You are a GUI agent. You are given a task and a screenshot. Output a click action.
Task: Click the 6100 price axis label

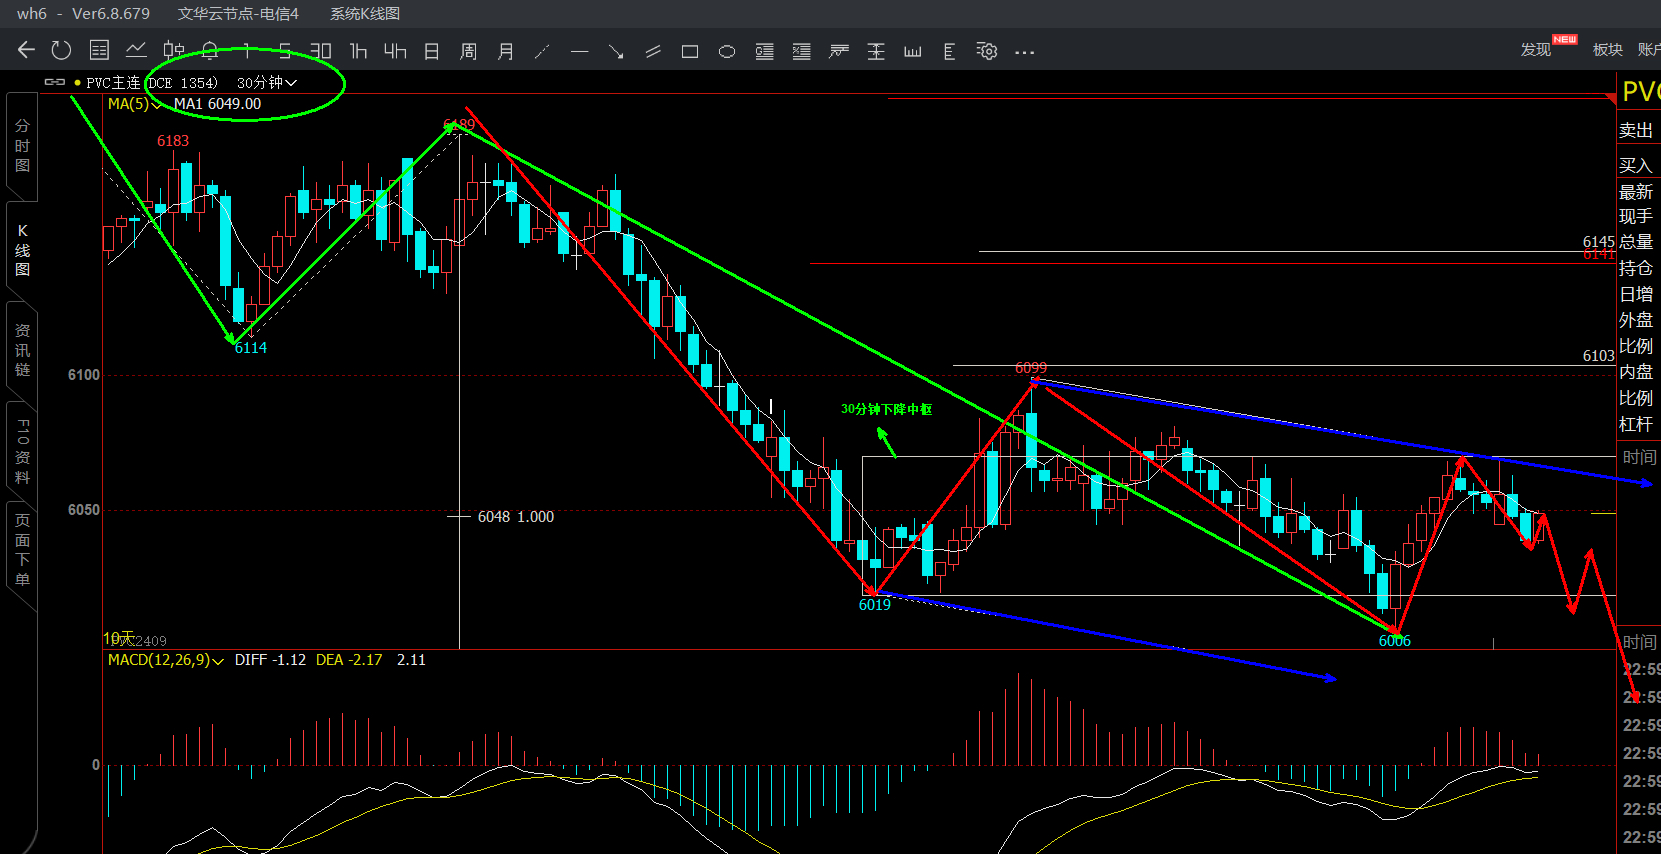pyautogui.click(x=84, y=375)
